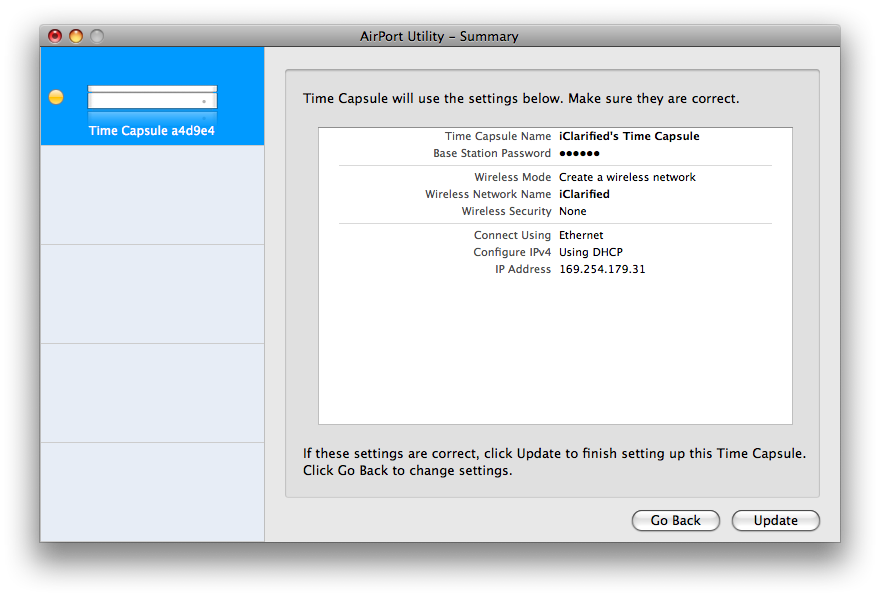This screenshot has width=880, height=597.
Task: Click the 'Click Go Back to change settings' text
Action: click(x=407, y=470)
